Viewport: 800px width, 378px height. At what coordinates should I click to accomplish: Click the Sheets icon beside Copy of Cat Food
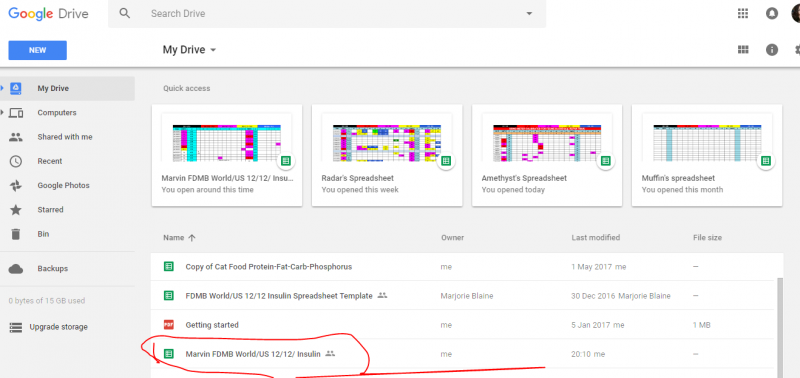click(x=168, y=266)
